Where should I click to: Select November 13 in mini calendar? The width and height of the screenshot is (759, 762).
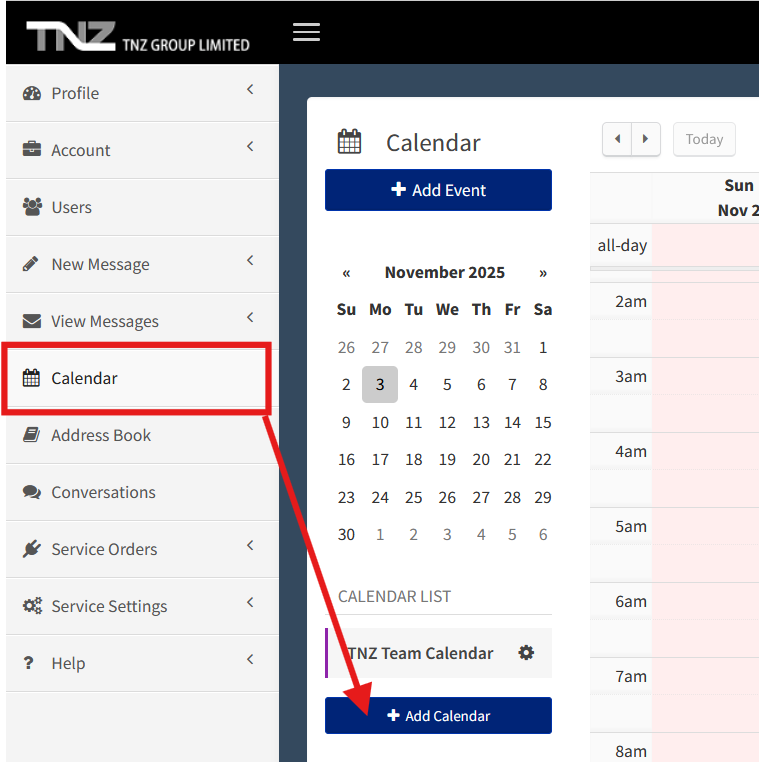pos(481,422)
